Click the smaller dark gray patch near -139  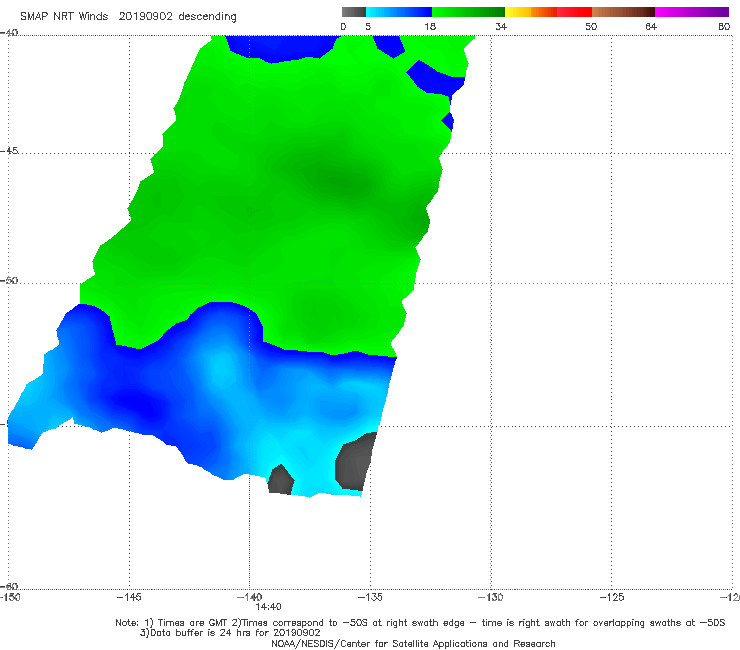(281, 480)
